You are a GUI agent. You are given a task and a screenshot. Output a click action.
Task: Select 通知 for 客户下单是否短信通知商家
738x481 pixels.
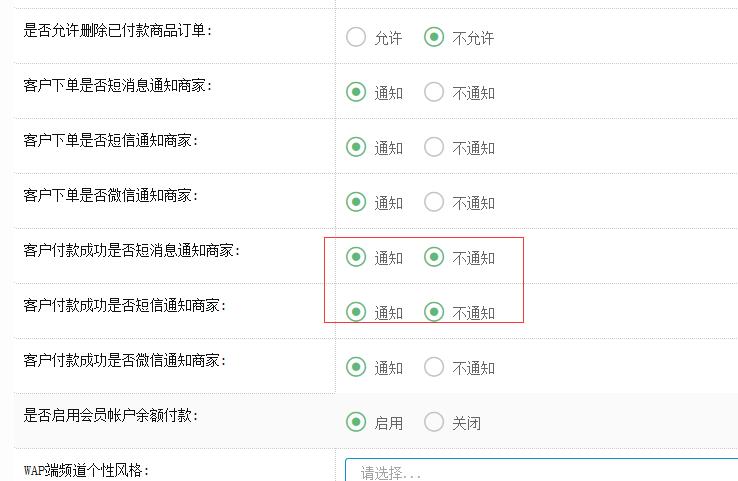point(356,148)
